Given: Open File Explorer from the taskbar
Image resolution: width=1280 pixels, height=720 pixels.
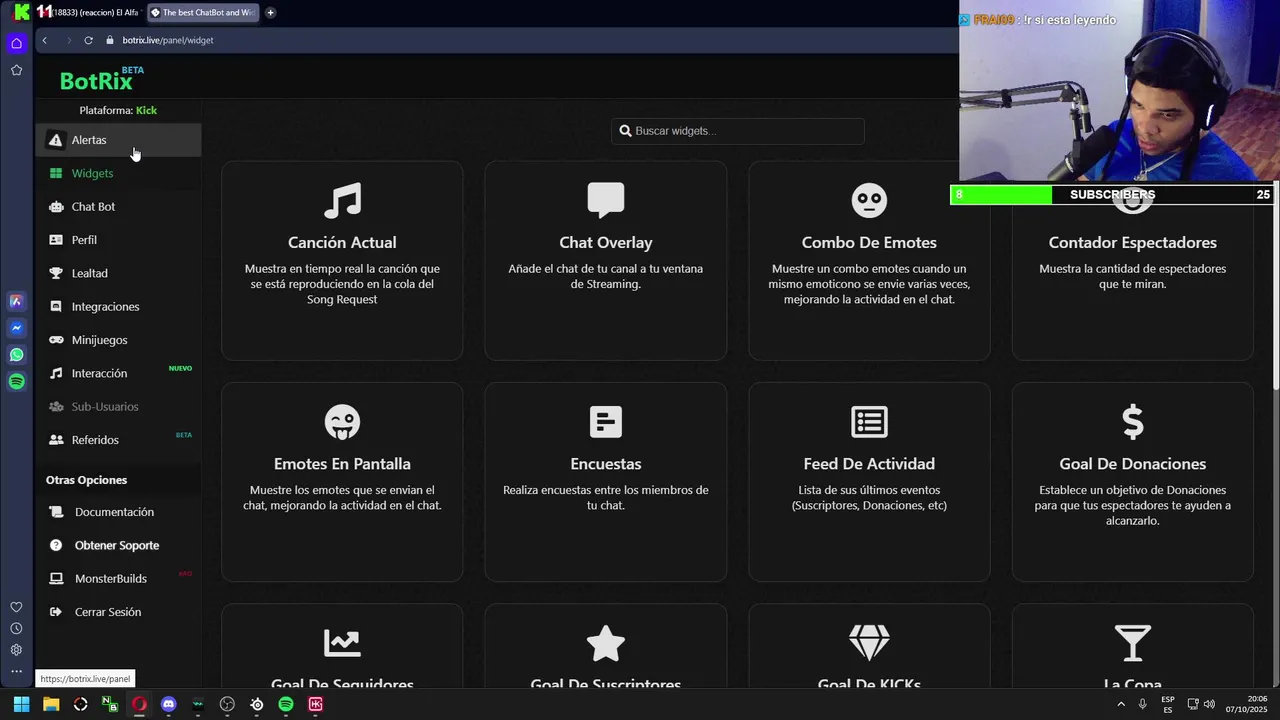Looking at the screenshot, I should [x=51, y=704].
